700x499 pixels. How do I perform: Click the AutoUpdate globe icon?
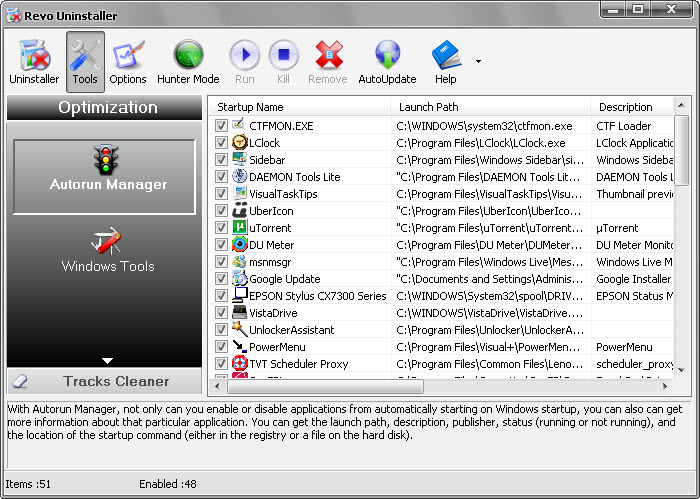(x=387, y=61)
